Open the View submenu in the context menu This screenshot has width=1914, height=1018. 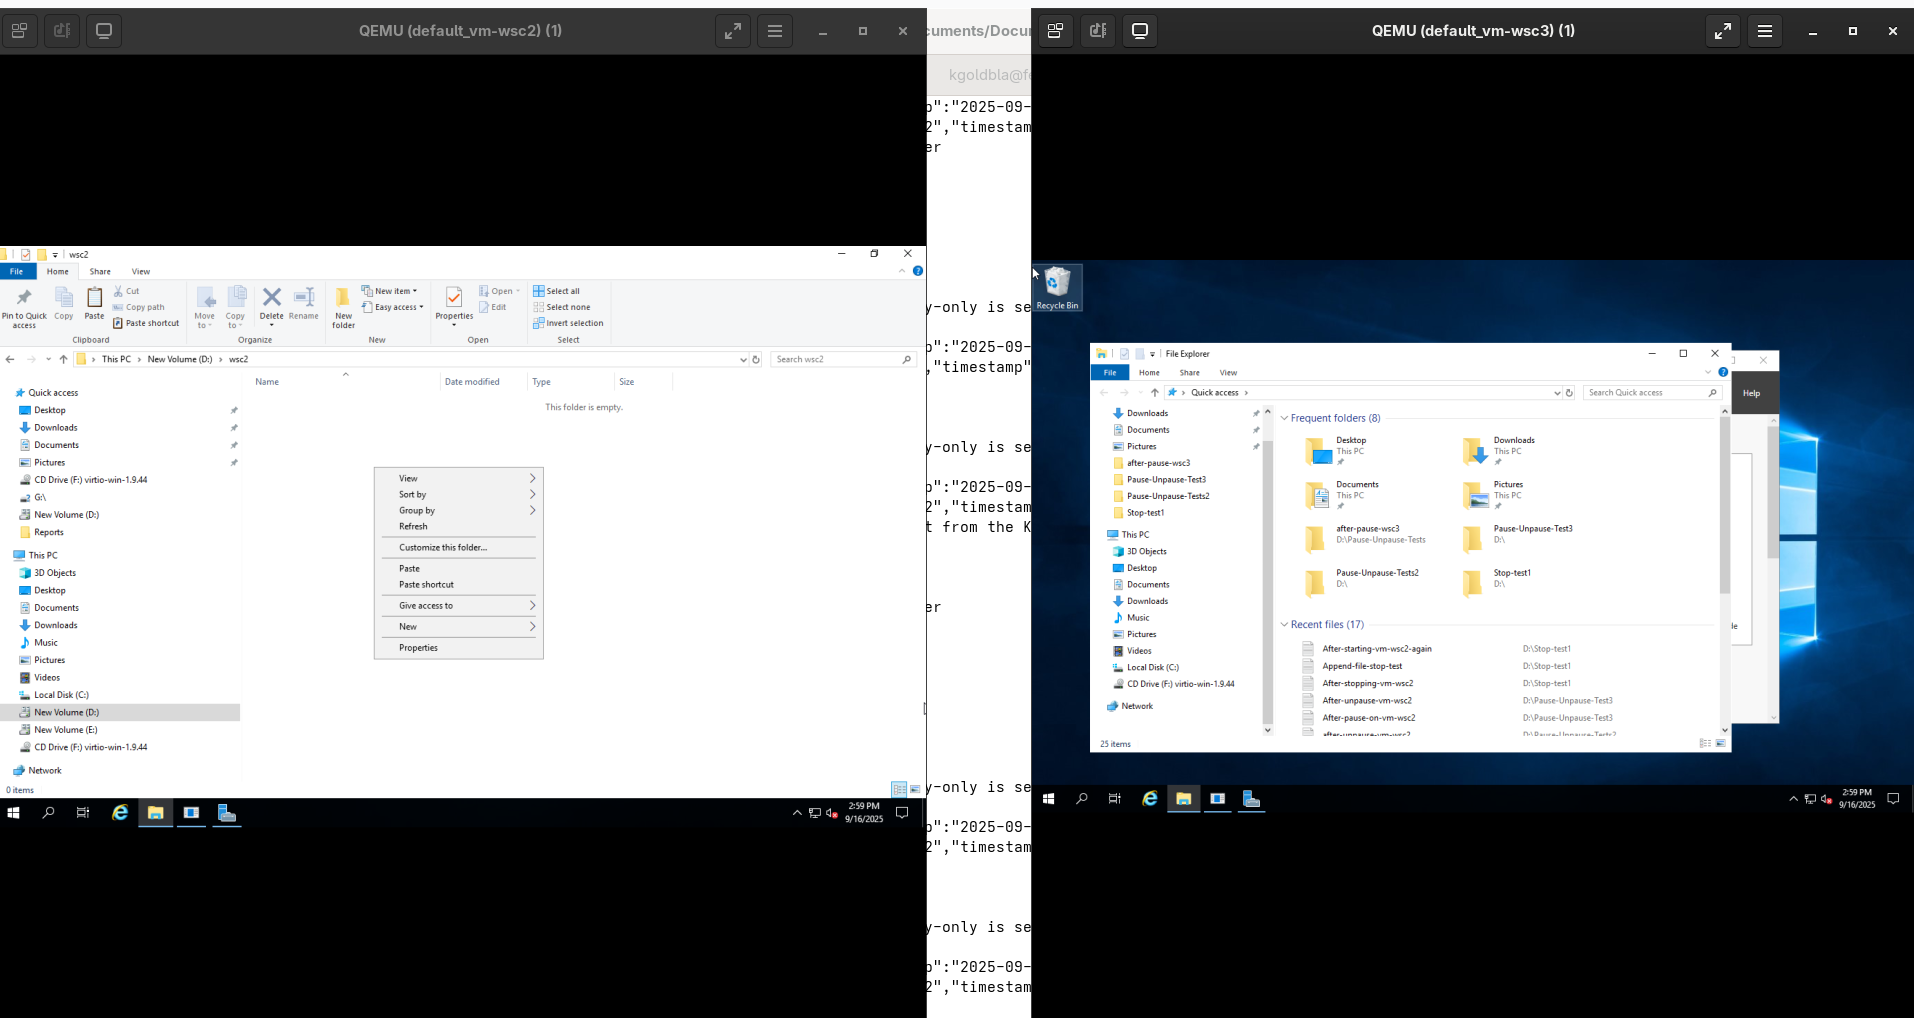click(x=459, y=478)
